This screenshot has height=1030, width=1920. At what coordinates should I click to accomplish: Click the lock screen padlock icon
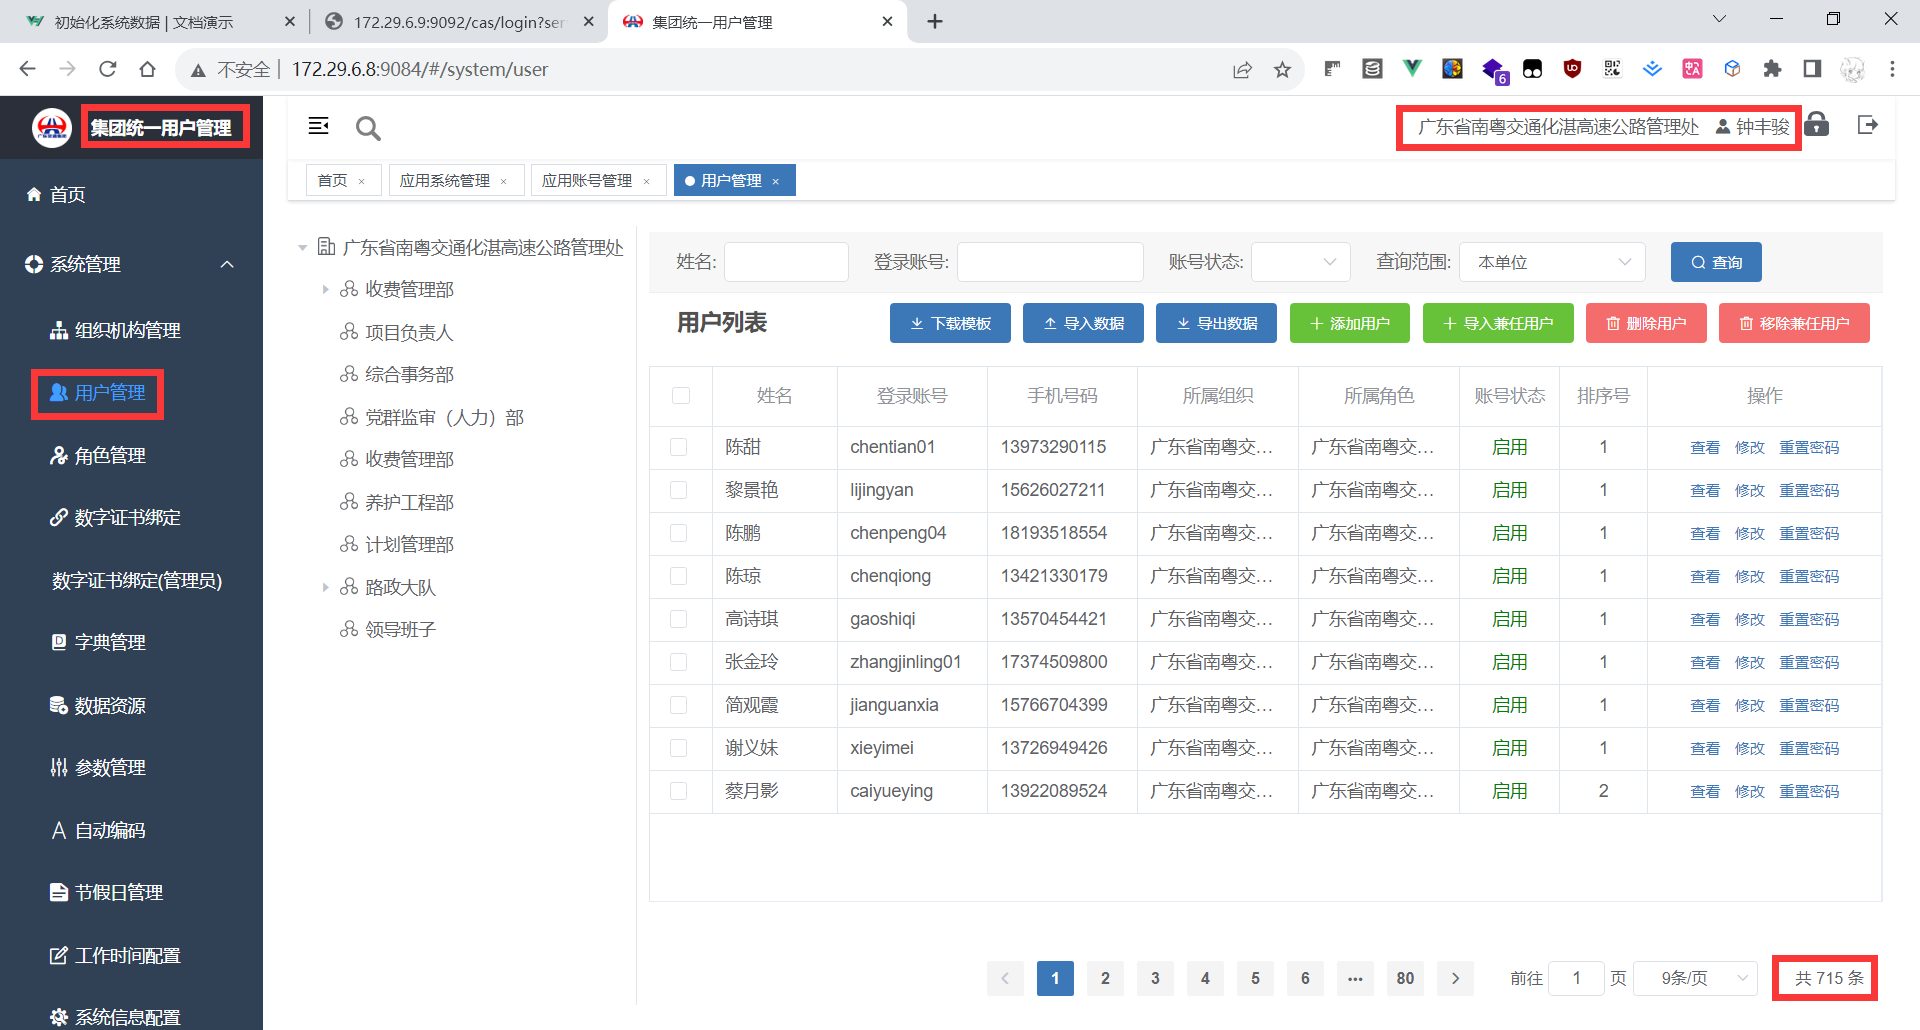point(1817,125)
